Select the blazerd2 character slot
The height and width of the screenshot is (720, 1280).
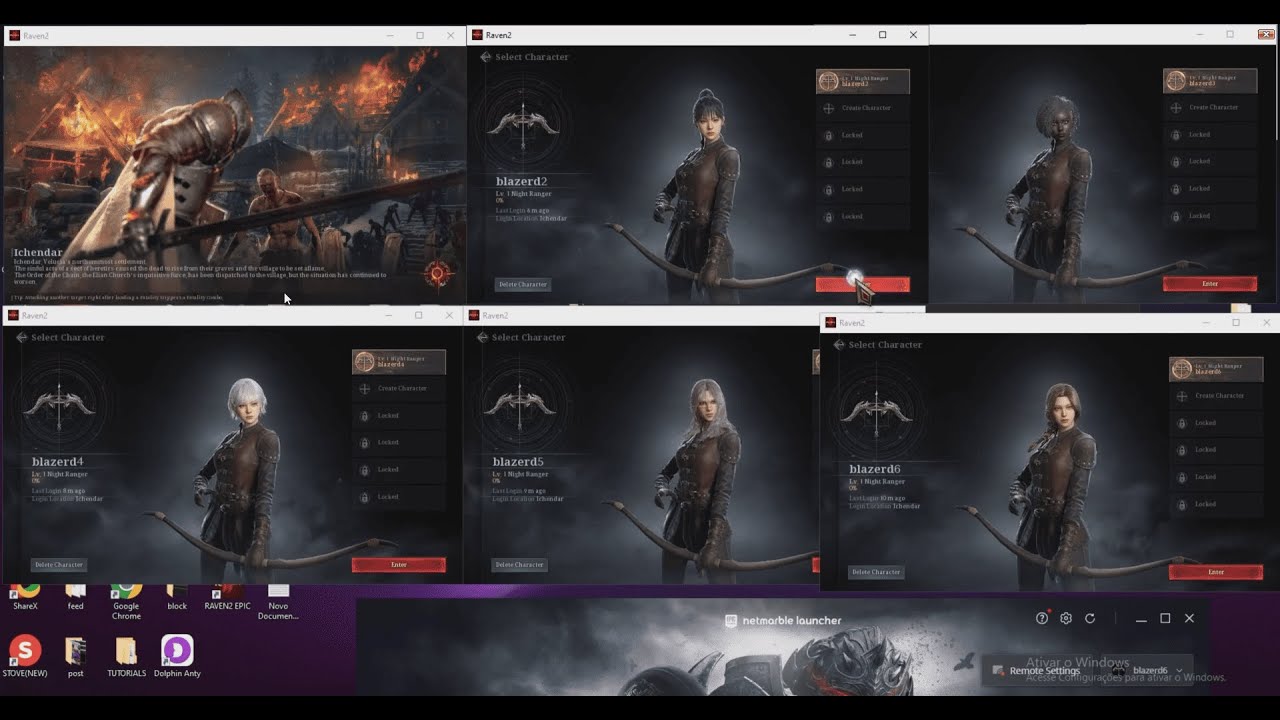click(863, 81)
